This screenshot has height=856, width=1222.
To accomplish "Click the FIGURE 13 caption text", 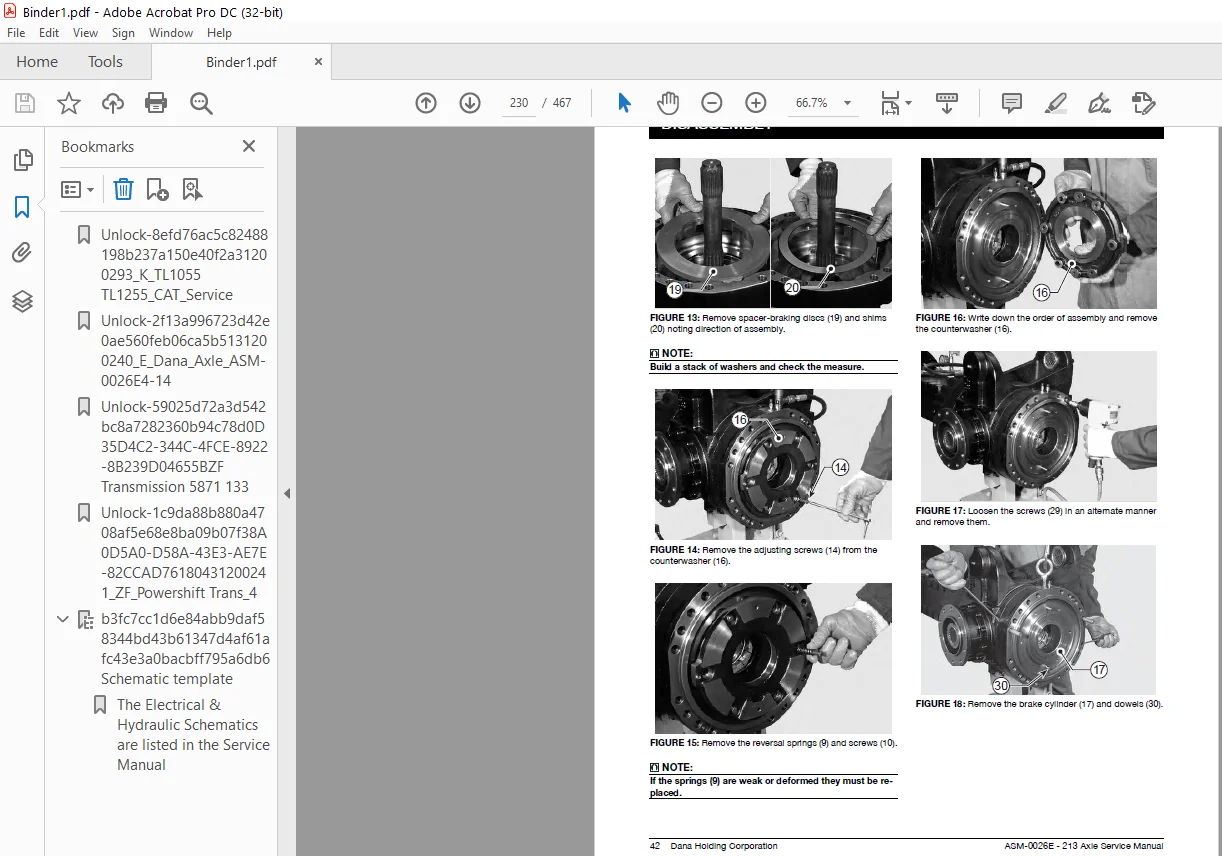I will [768, 323].
